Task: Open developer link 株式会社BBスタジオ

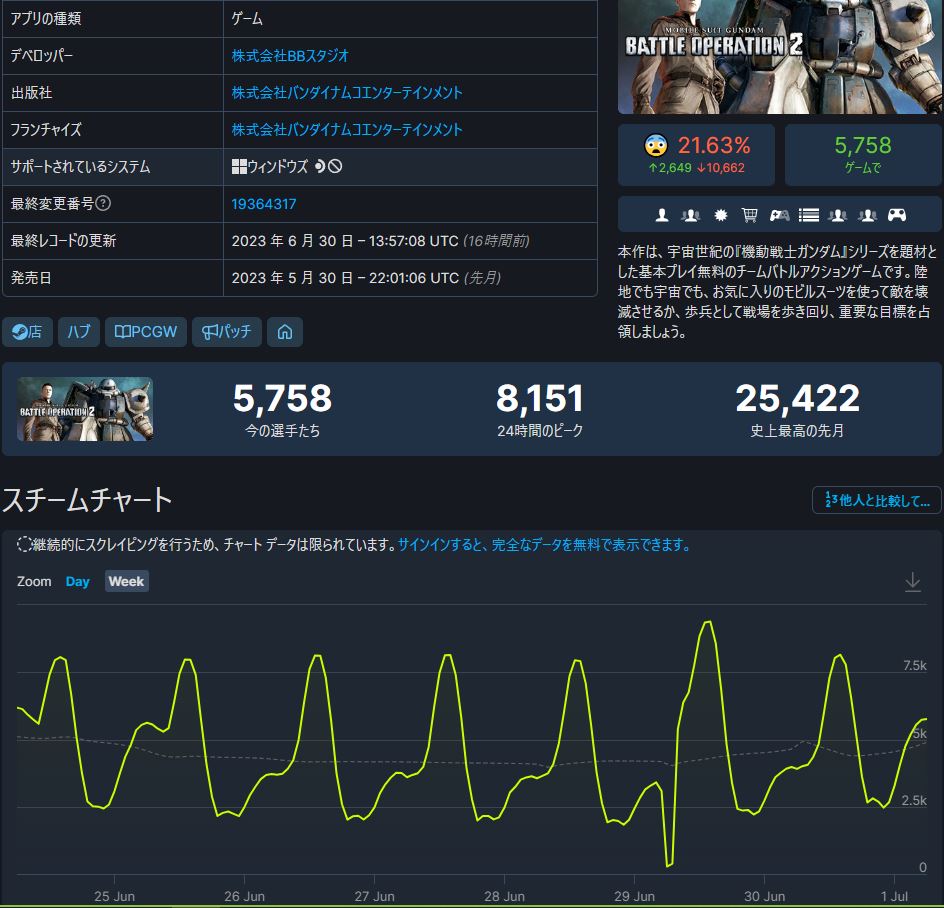Action: click(x=290, y=56)
